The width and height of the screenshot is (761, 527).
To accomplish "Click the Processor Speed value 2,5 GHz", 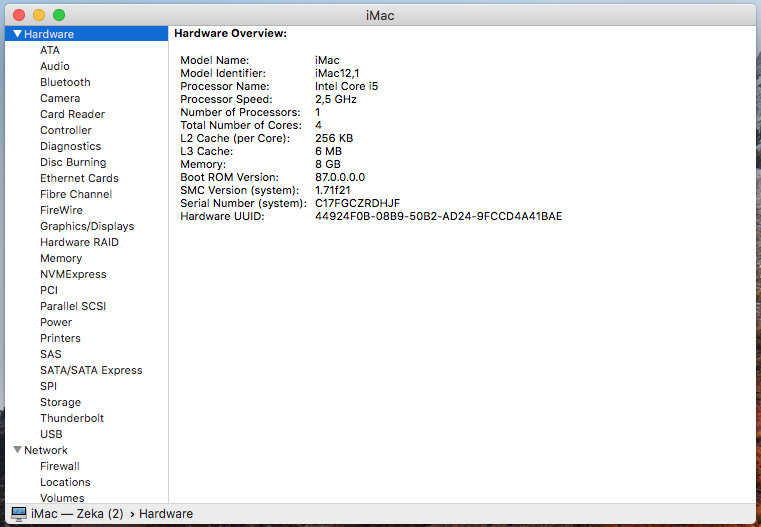I will [335, 99].
